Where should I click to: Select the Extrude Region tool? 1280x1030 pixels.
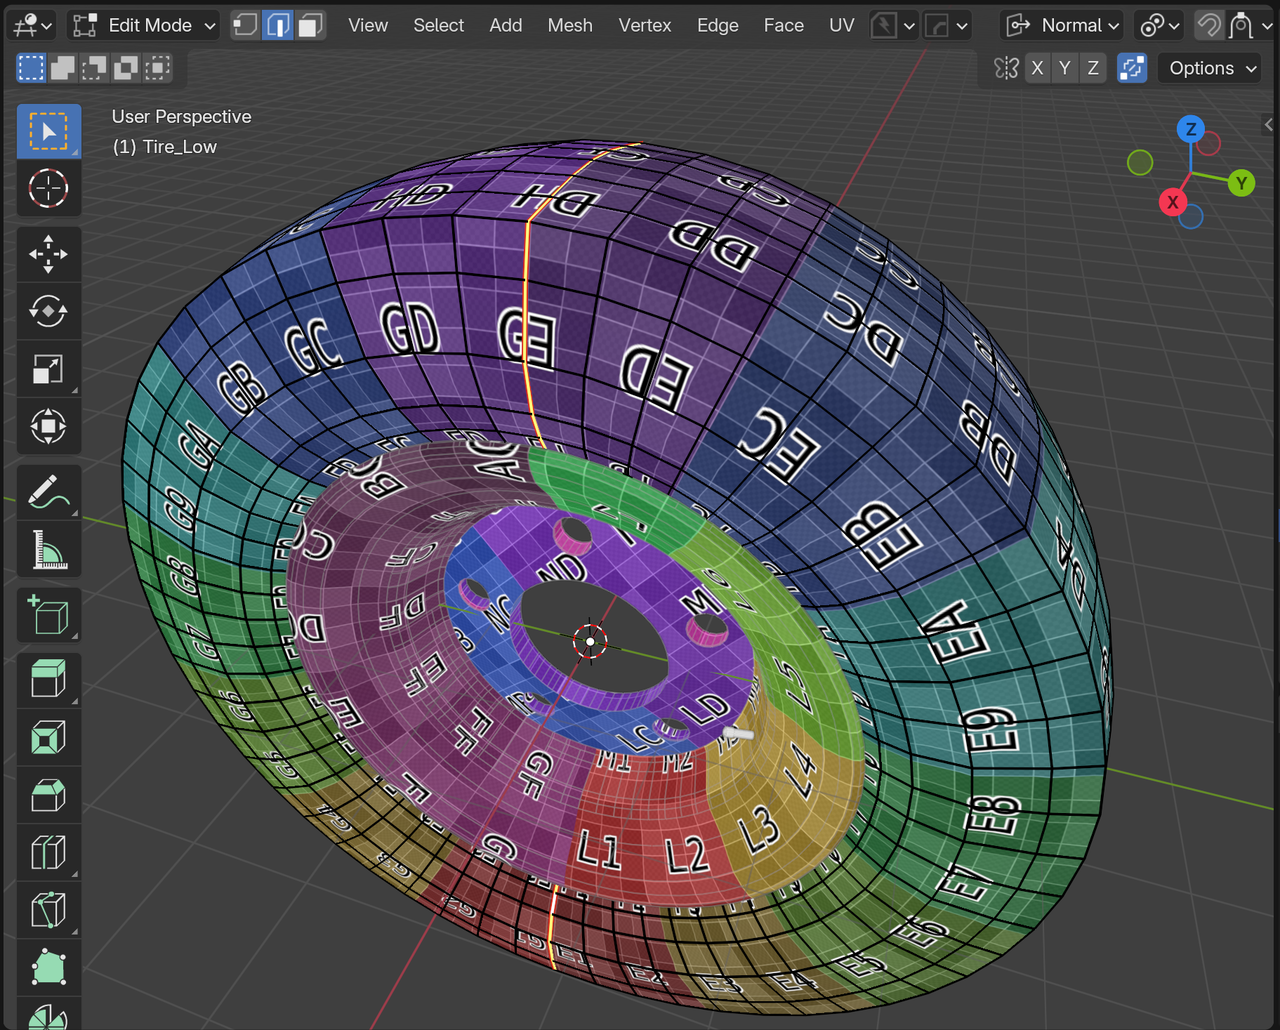coord(48,680)
